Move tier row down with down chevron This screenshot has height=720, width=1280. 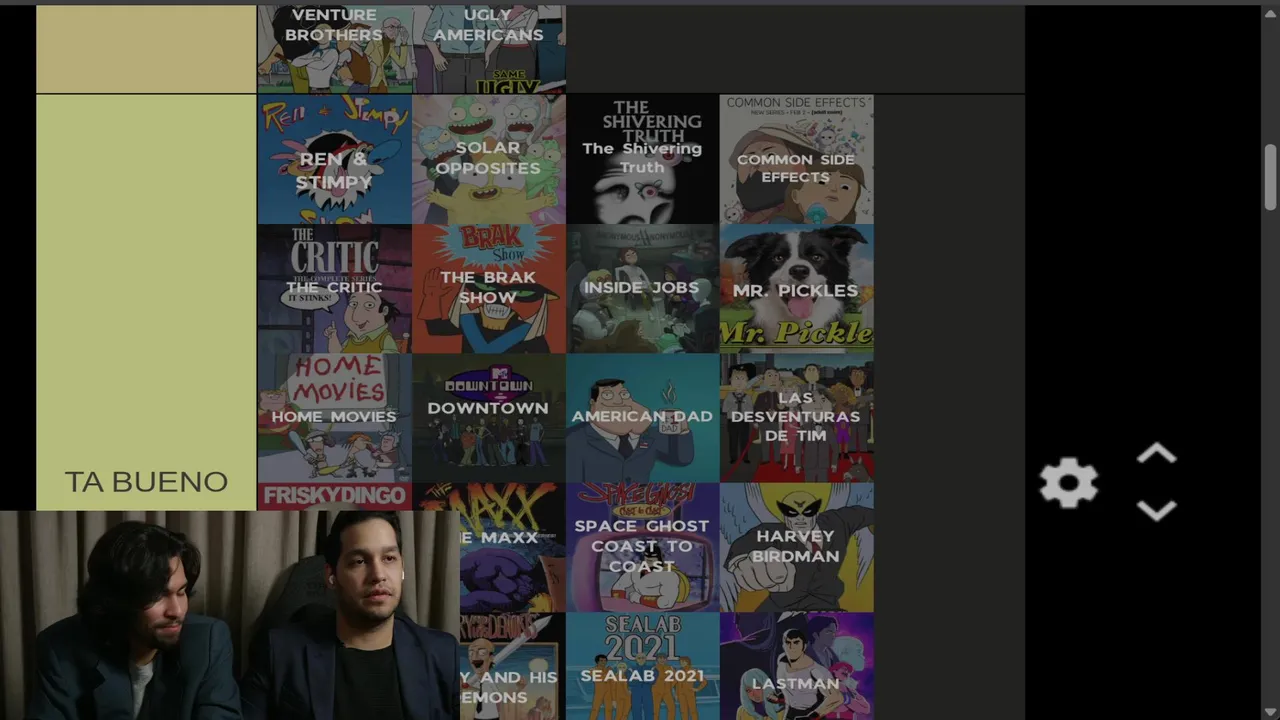pyautogui.click(x=1156, y=511)
